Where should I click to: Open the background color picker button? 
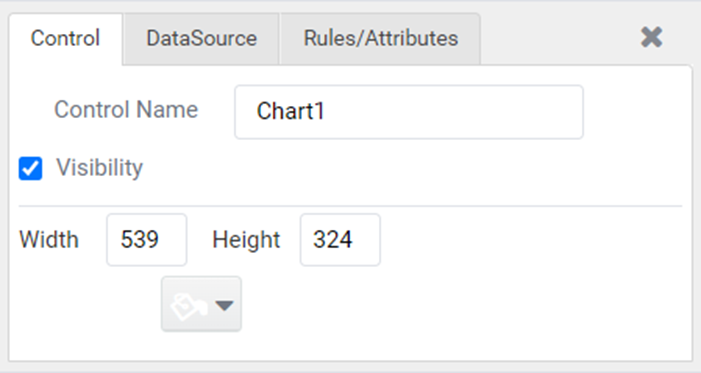201,304
